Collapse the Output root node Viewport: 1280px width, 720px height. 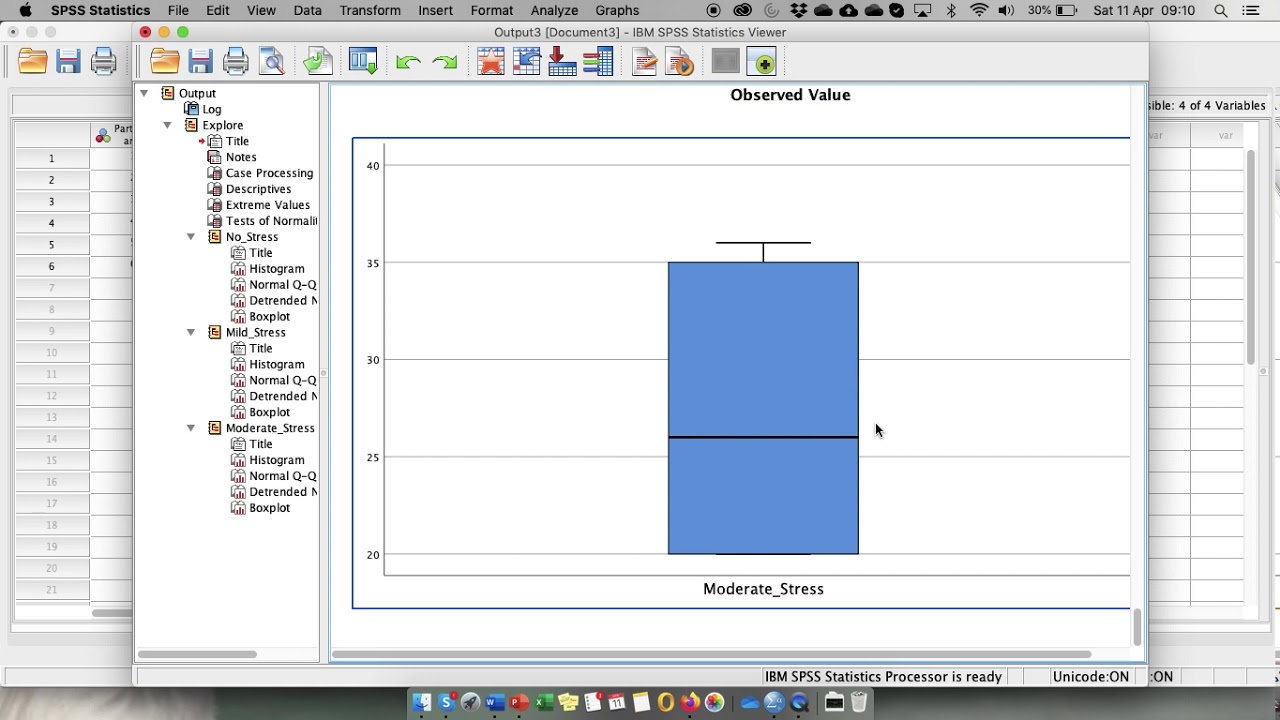[x=144, y=93]
